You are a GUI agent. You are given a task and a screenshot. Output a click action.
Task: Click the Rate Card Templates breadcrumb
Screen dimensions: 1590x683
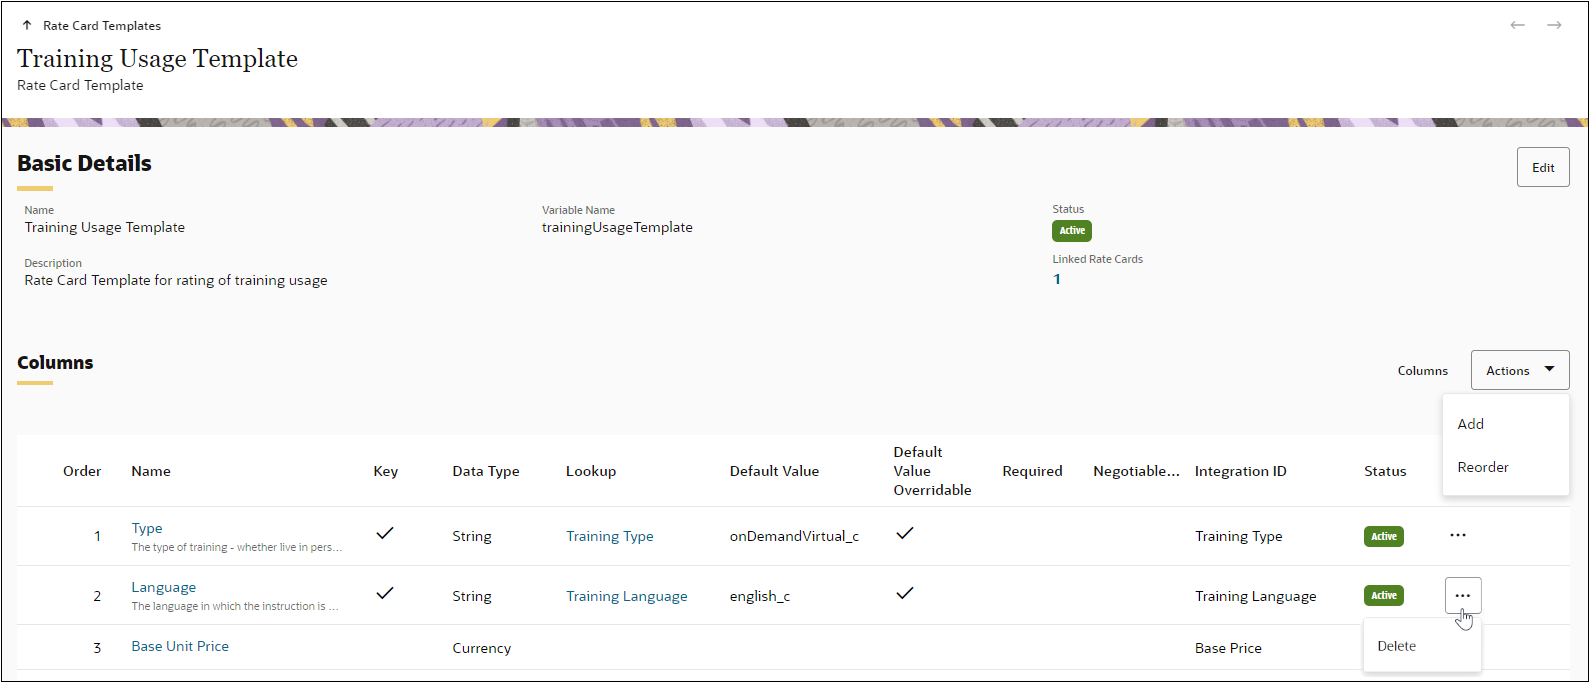pos(102,26)
